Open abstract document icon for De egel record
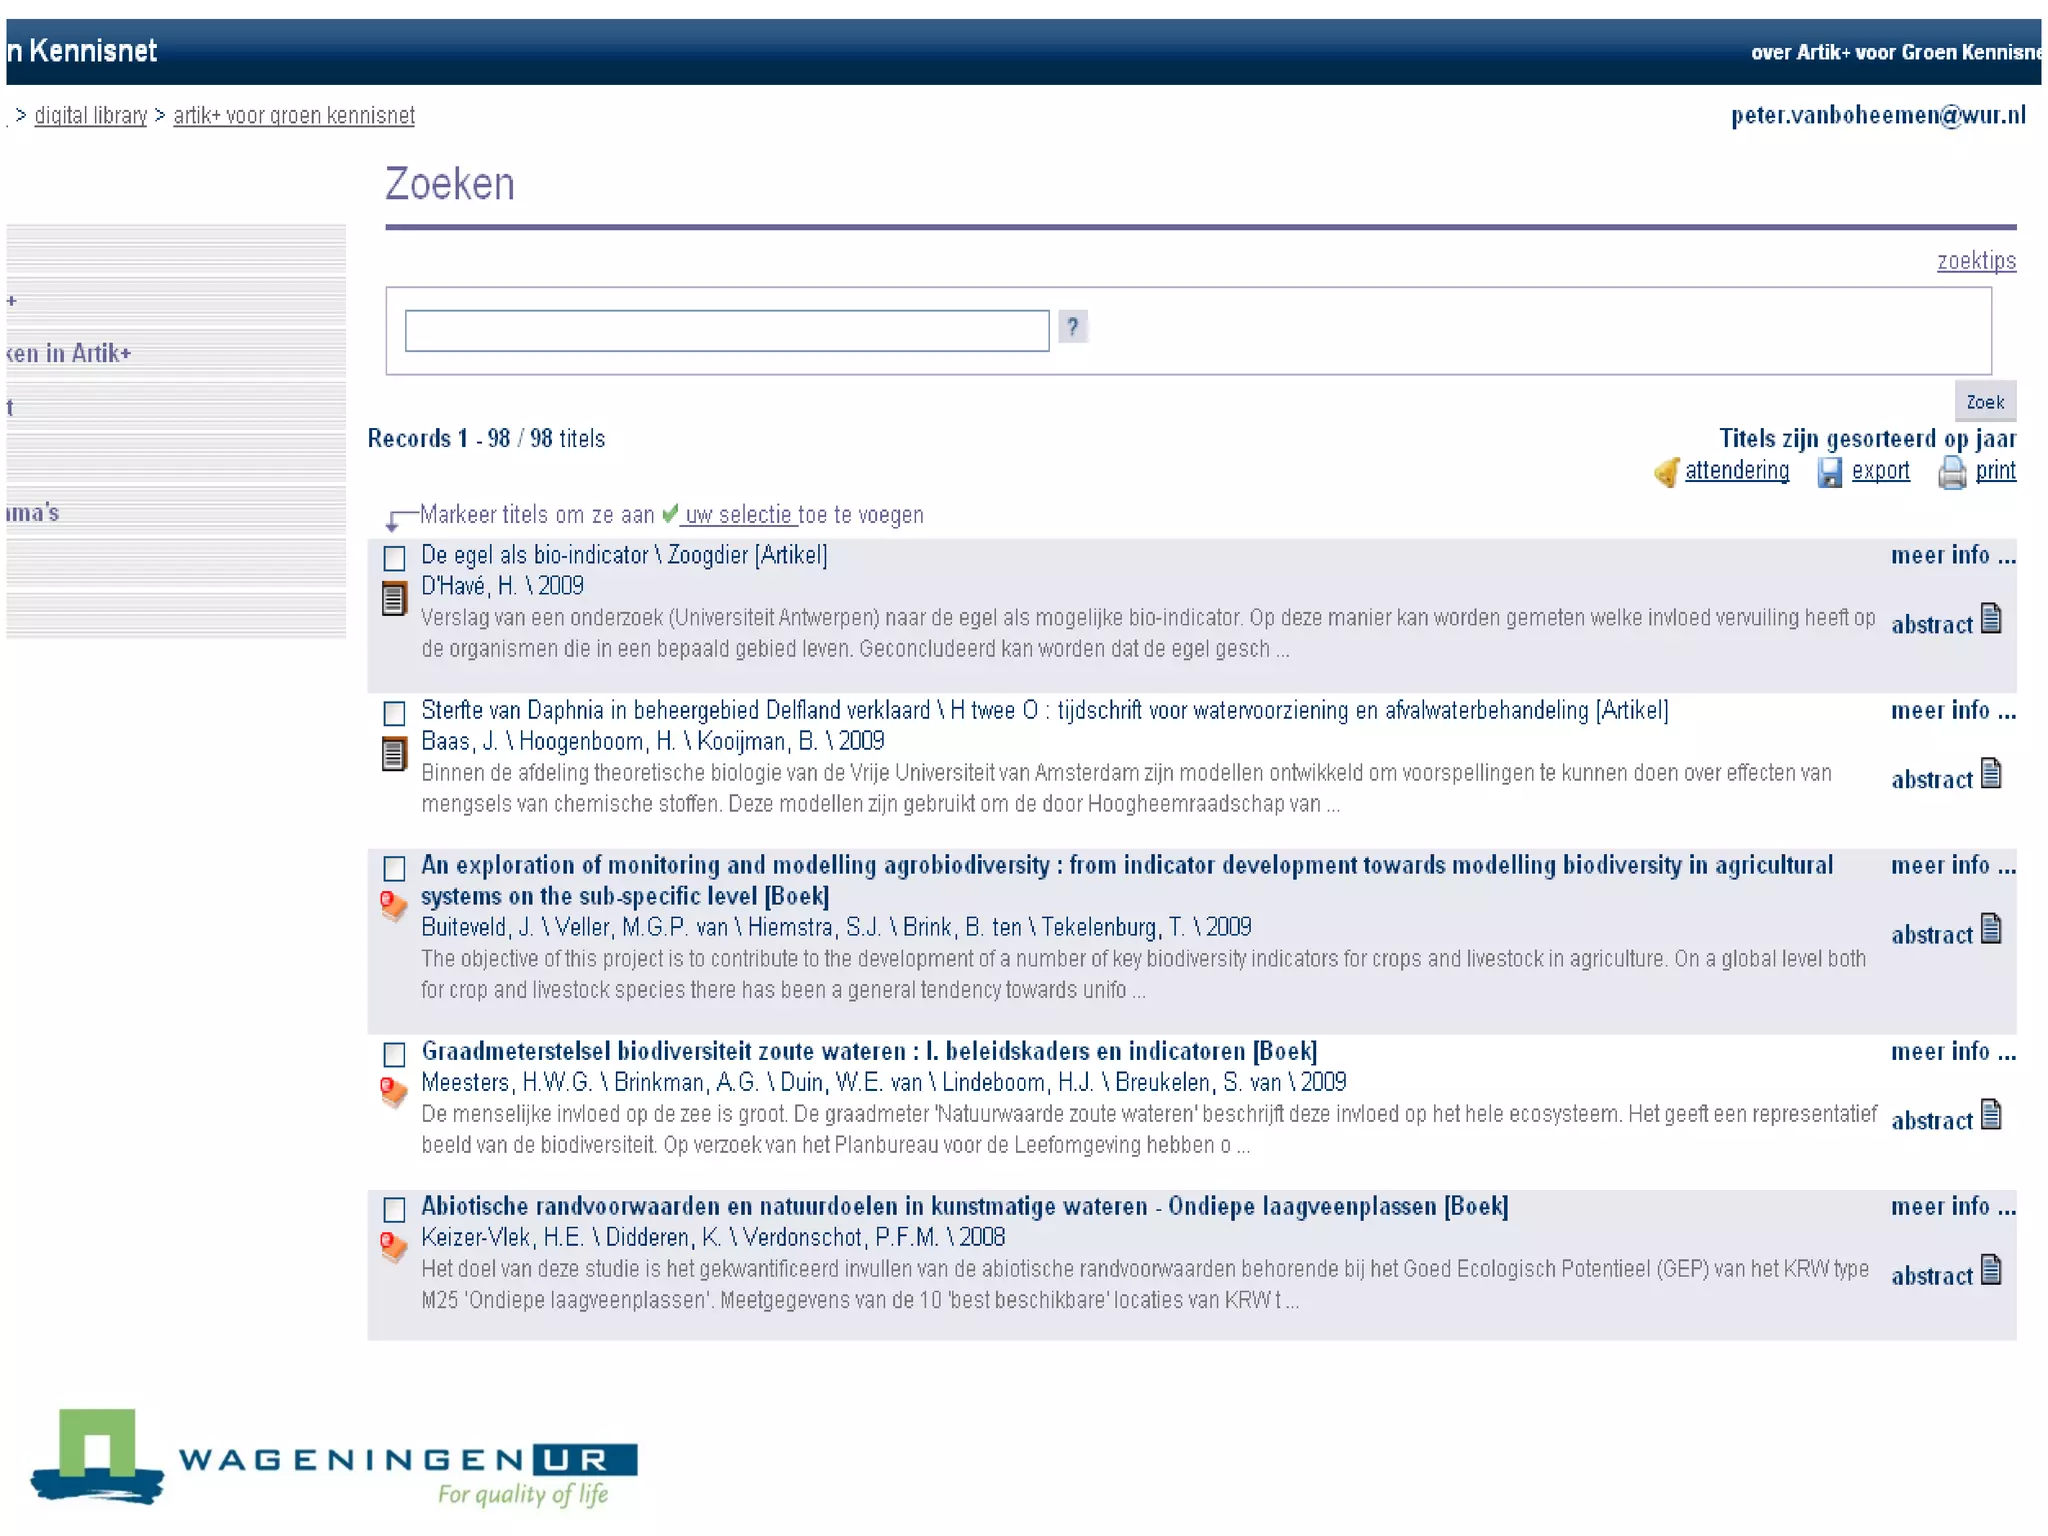 pyautogui.click(x=1991, y=619)
